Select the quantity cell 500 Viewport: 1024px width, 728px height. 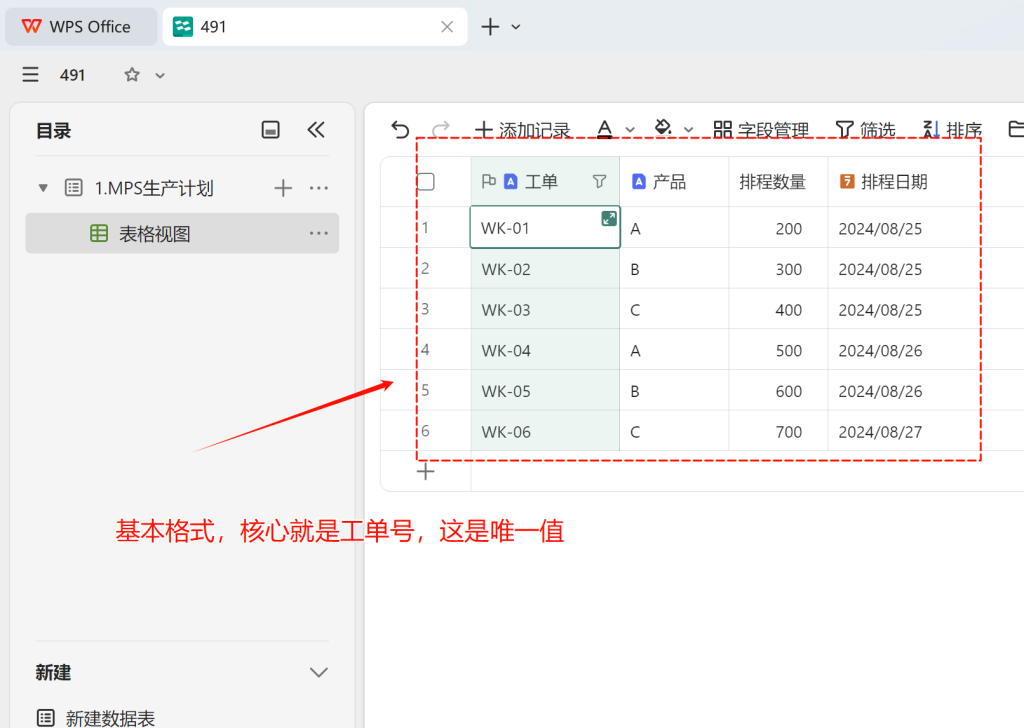[x=778, y=350]
